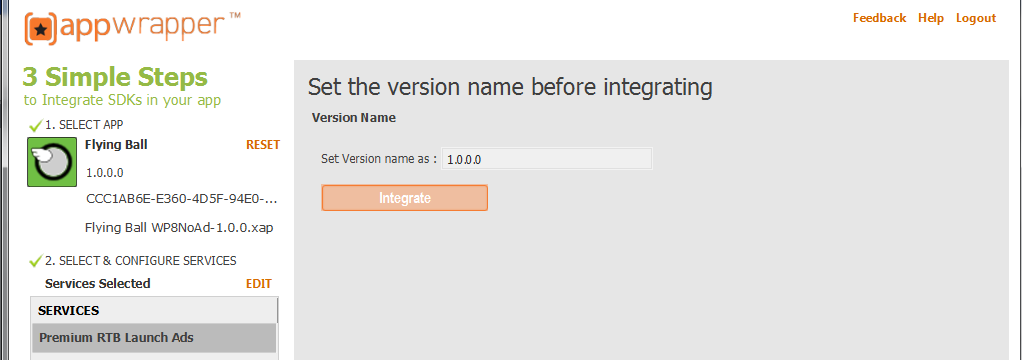1022x360 pixels.
Task: Click the Services Selected label
Action: 98,284
